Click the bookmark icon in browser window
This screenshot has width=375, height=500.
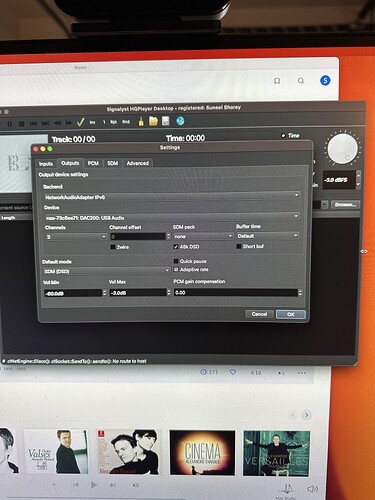(x=277, y=81)
